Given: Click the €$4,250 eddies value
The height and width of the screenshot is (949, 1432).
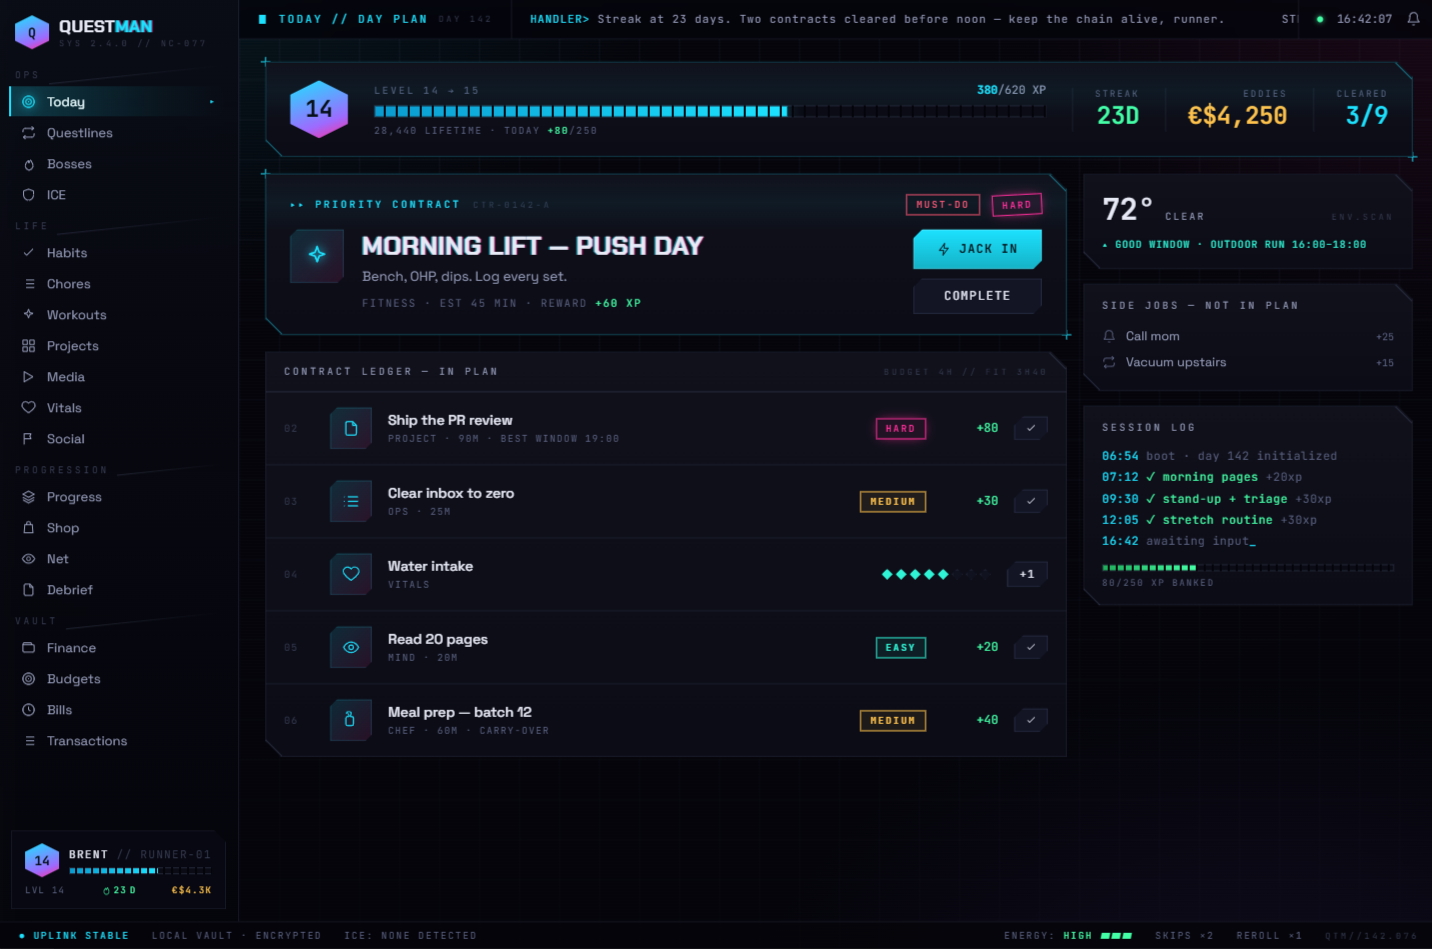Looking at the screenshot, I should [1237, 116].
